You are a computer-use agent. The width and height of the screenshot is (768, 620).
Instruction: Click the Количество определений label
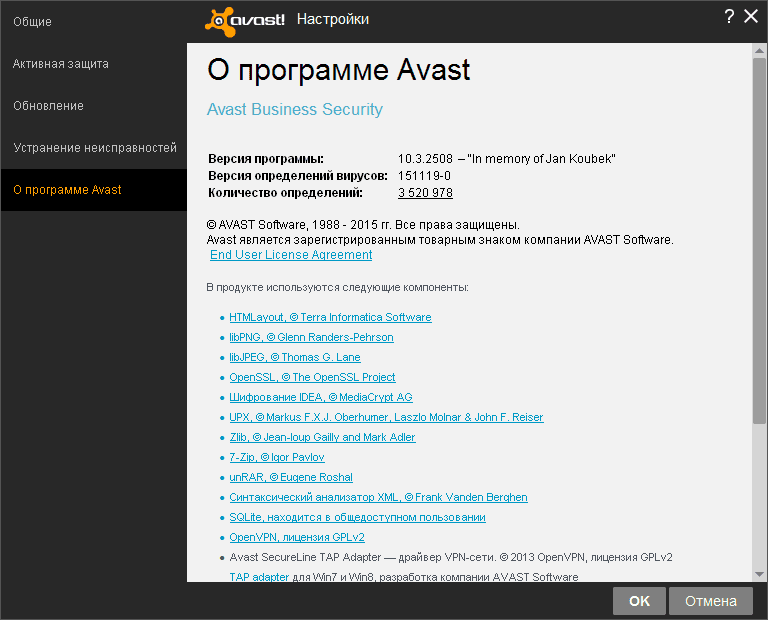[x=286, y=193]
